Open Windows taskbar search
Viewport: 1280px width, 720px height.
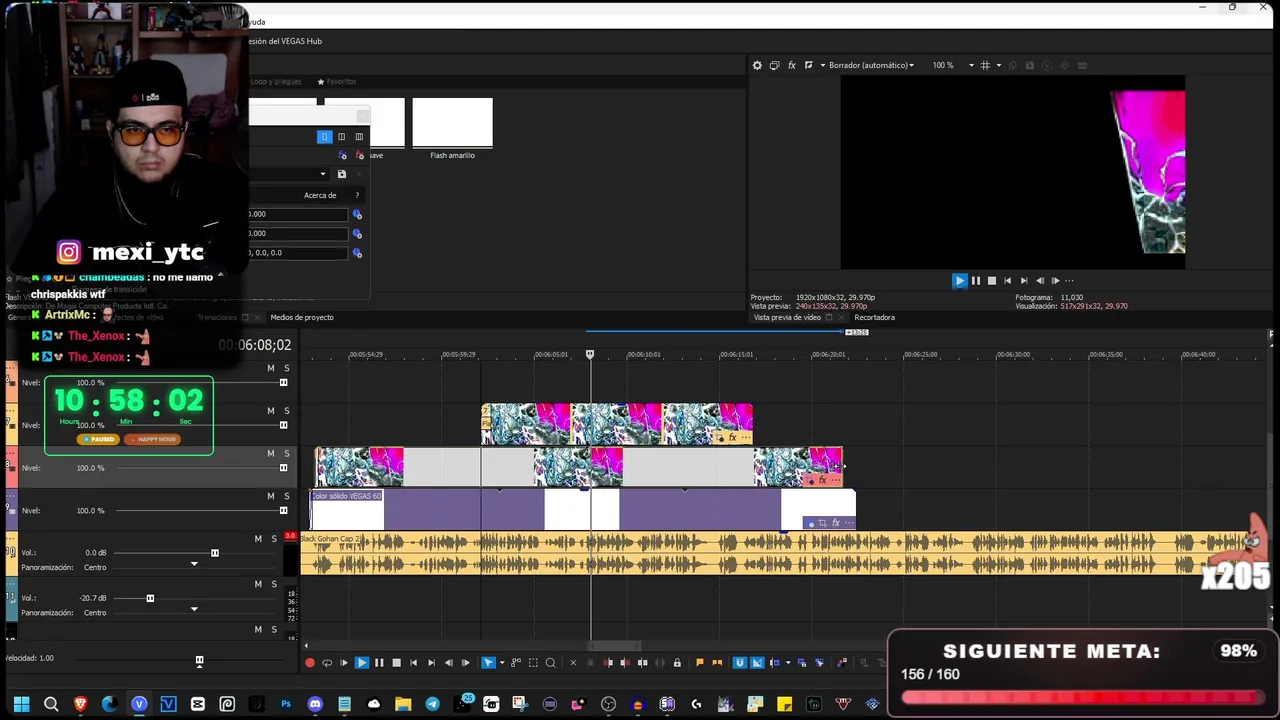[x=51, y=704]
